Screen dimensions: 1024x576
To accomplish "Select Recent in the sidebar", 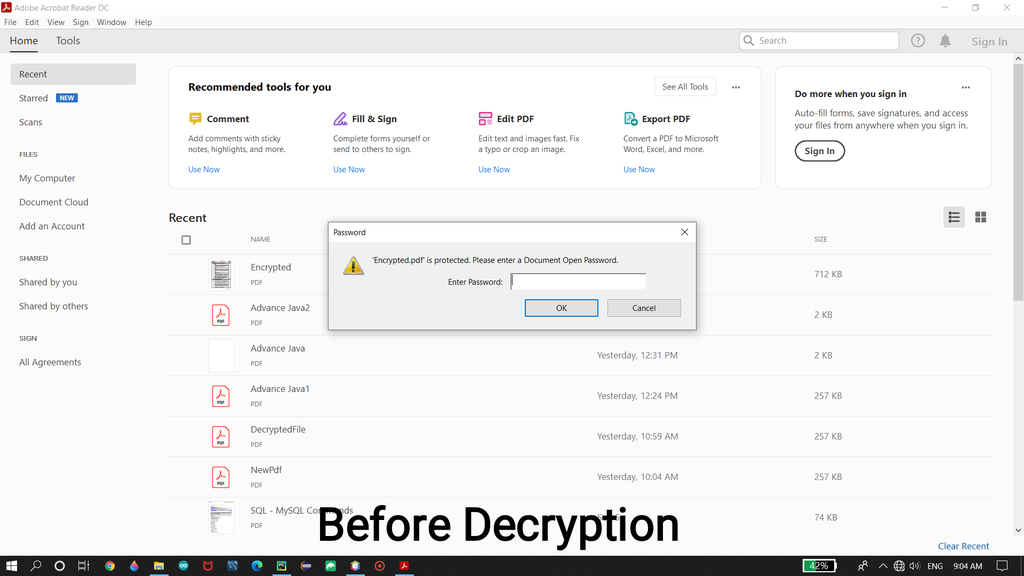I will (73, 74).
